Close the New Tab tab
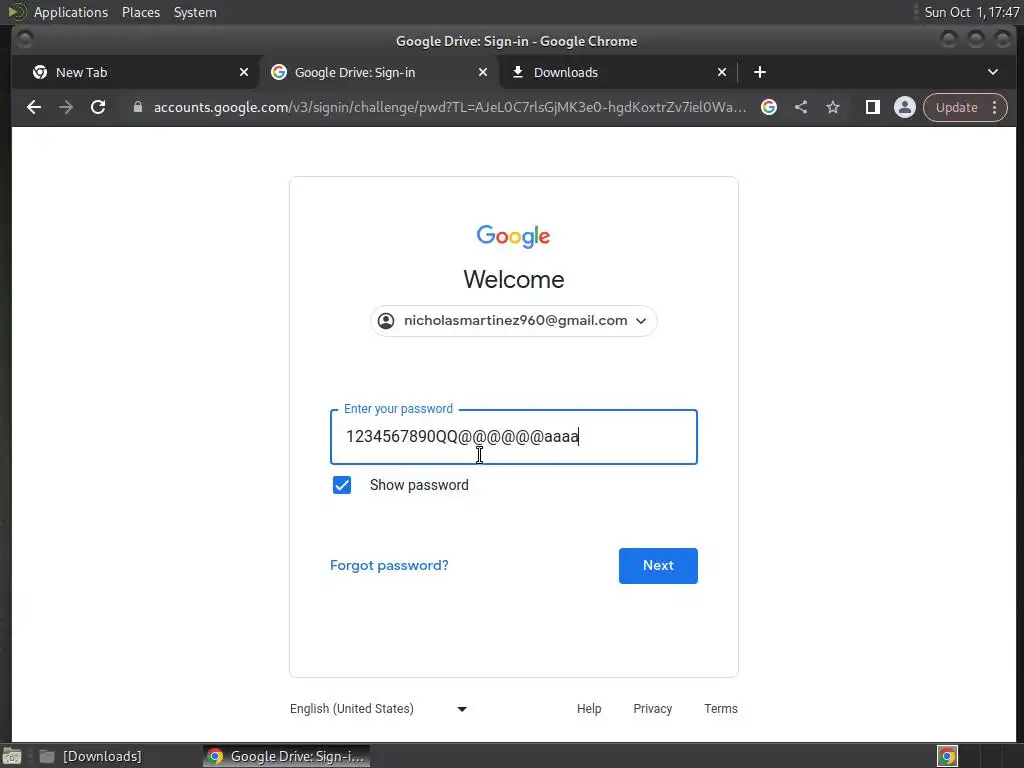Viewport: 1024px width, 768px height. (244, 72)
